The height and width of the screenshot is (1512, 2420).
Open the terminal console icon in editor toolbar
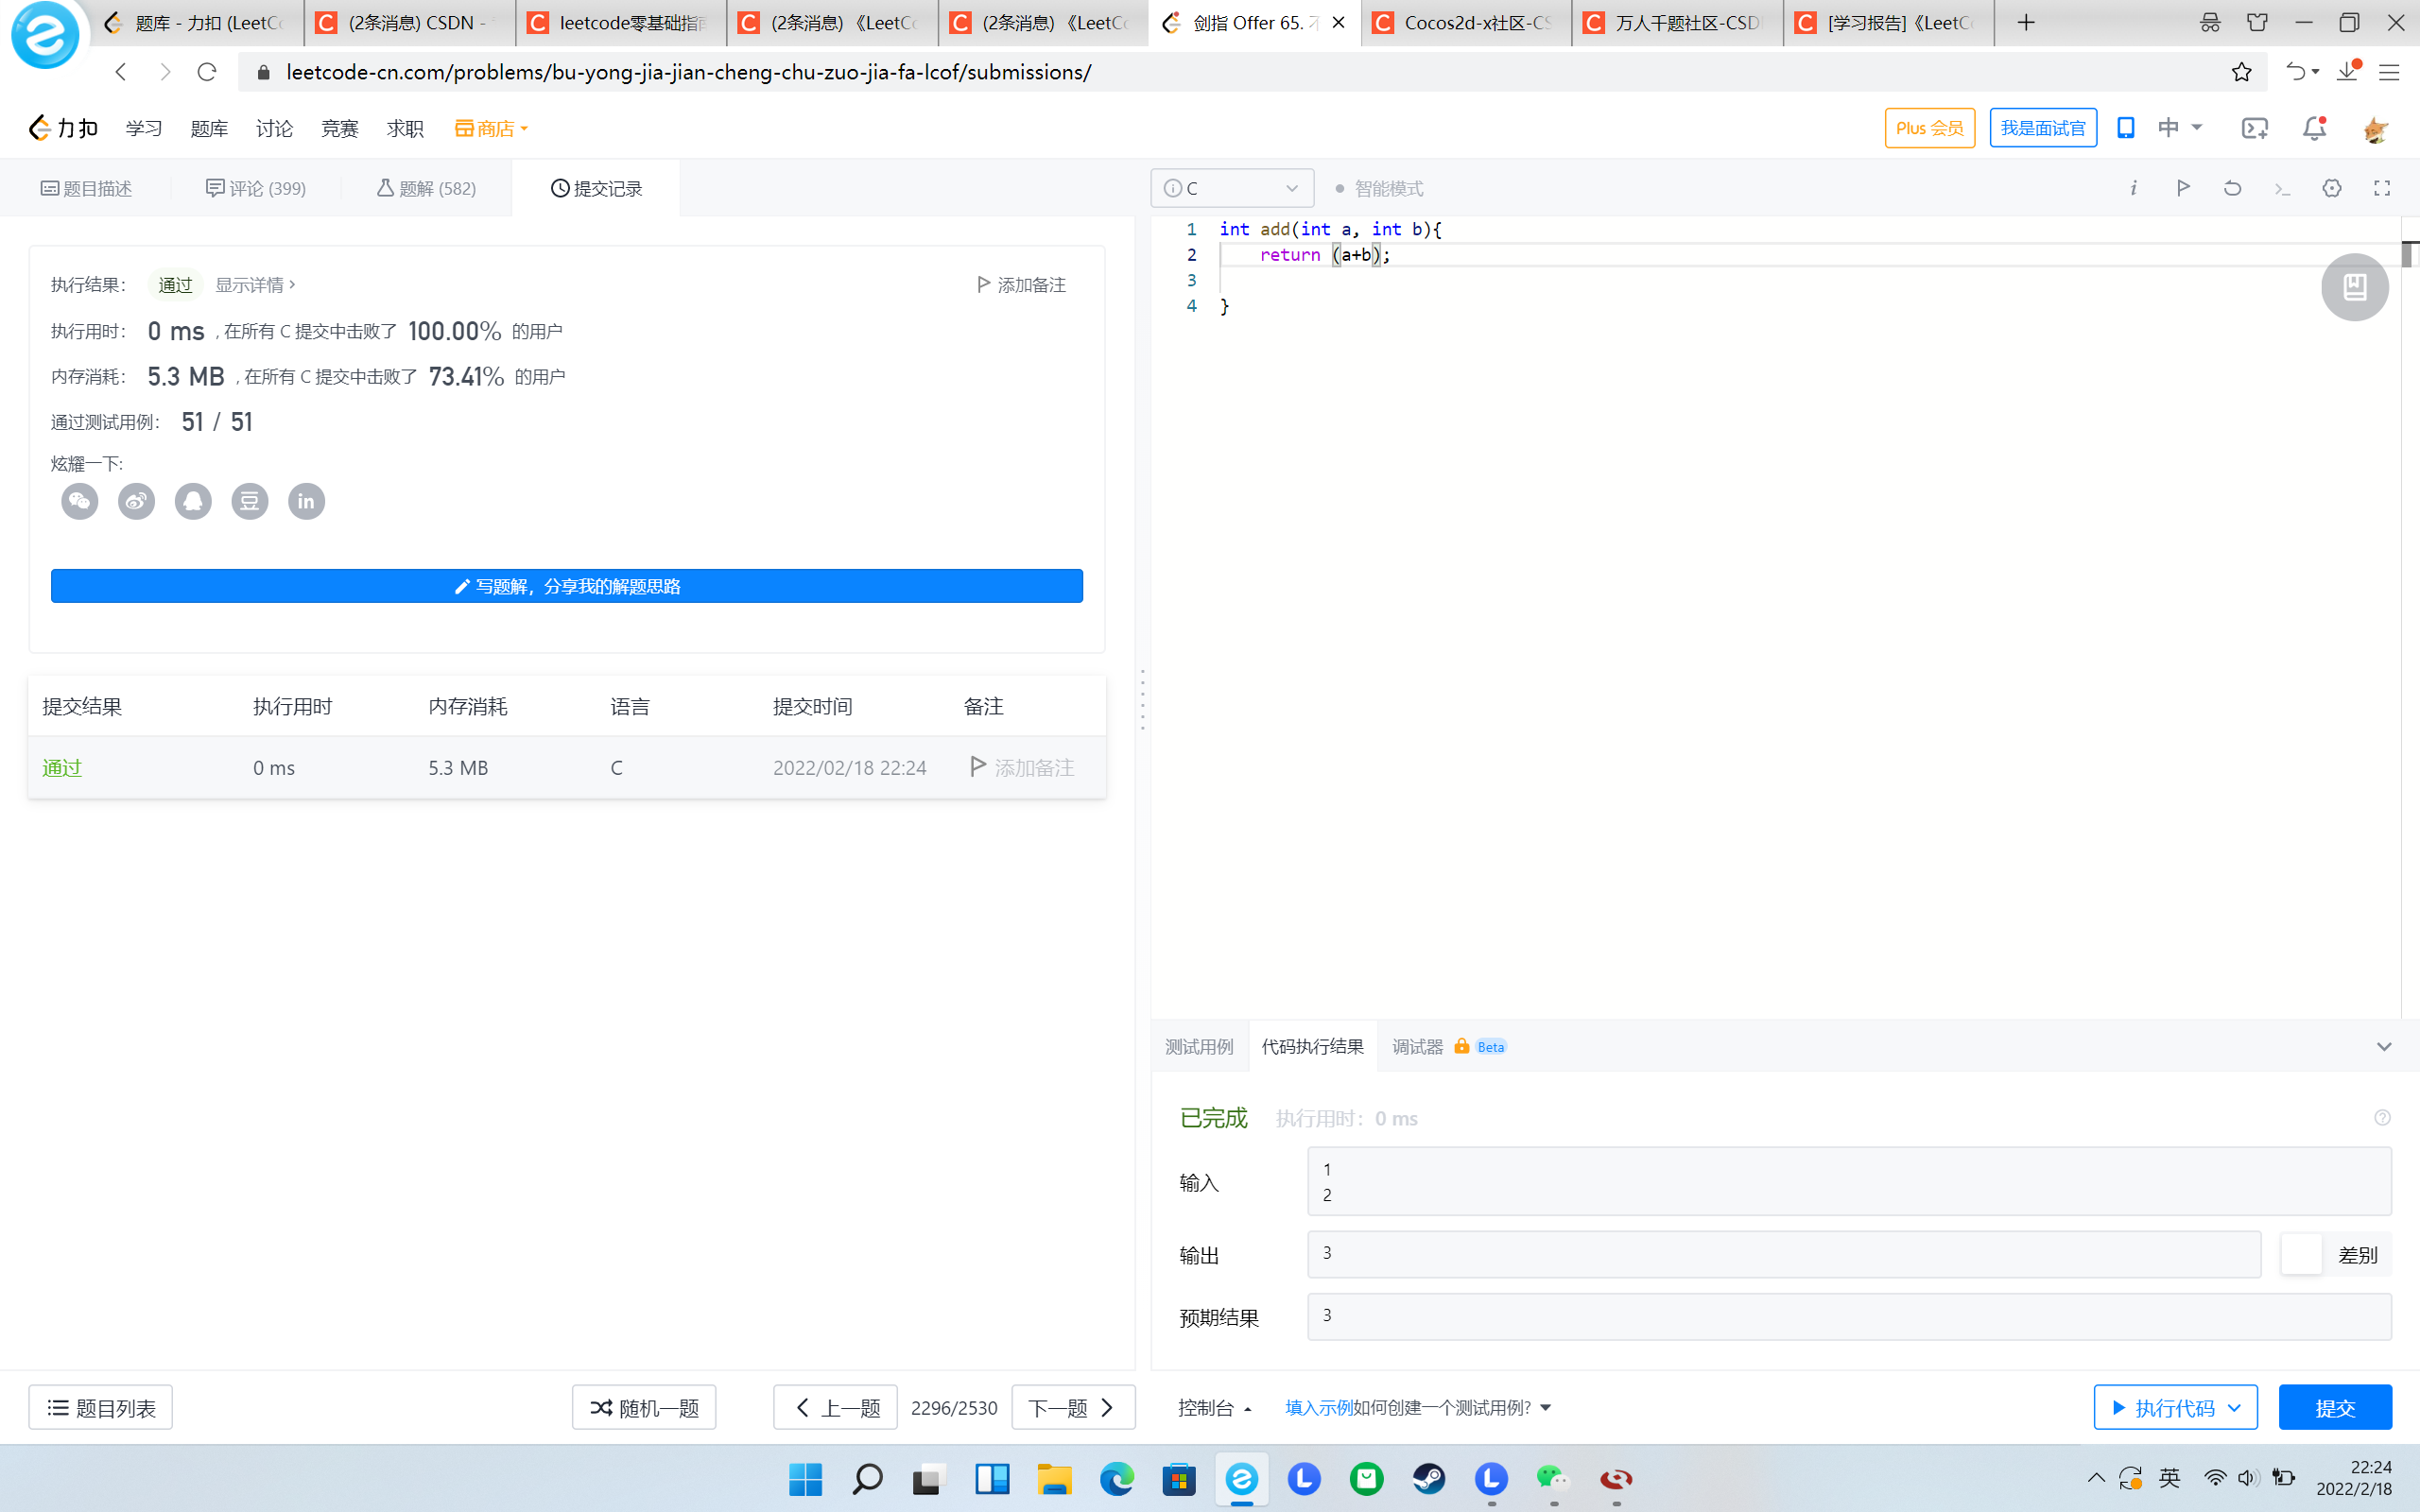2282,188
